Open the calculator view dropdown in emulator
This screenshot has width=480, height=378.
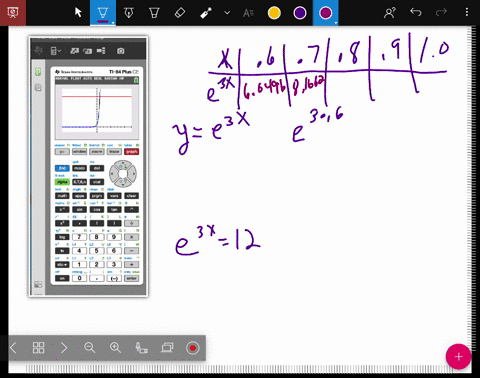click(55, 51)
